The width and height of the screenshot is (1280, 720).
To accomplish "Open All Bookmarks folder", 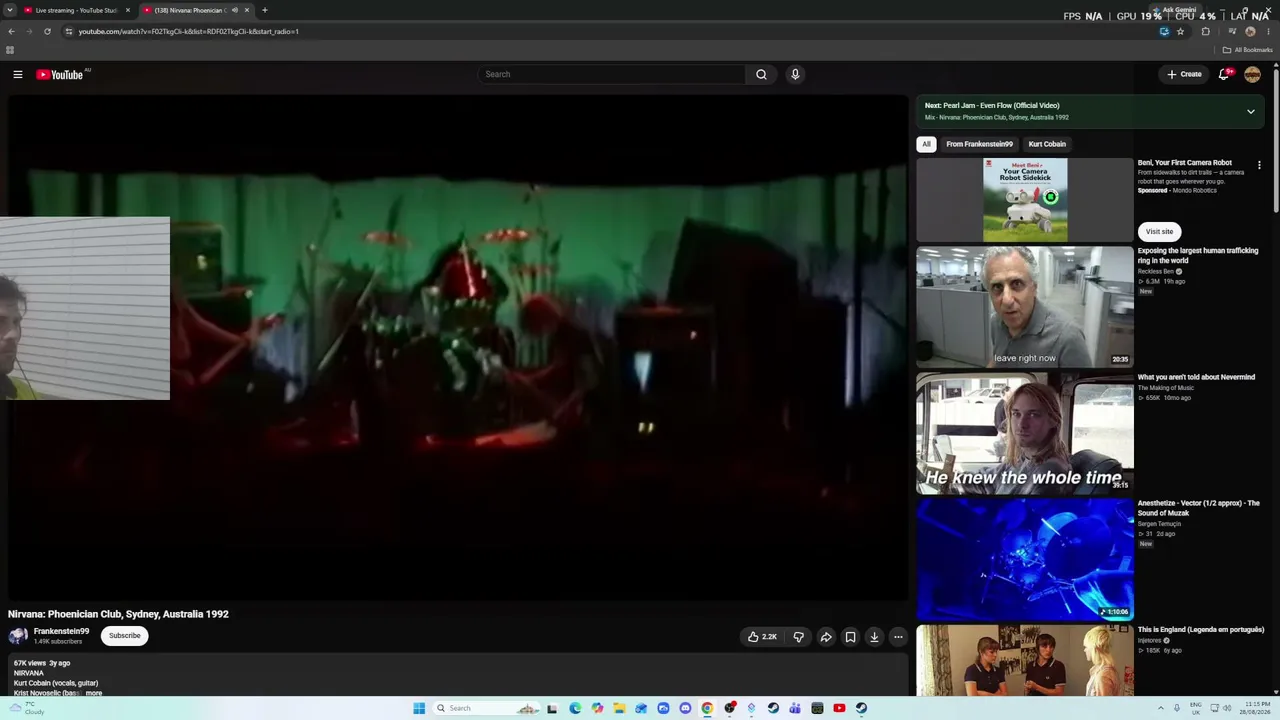I will tap(1248, 50).
